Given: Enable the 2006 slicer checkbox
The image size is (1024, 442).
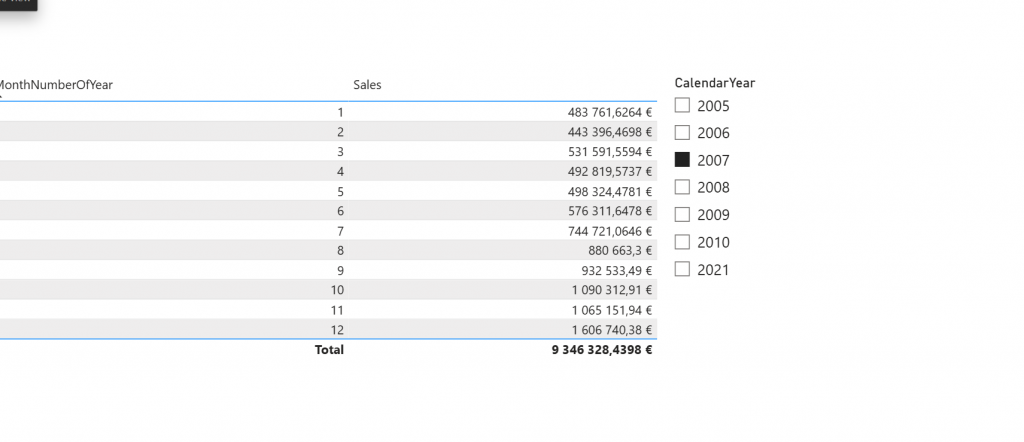Looking at the screenshot, I should (x=682, y=132).
